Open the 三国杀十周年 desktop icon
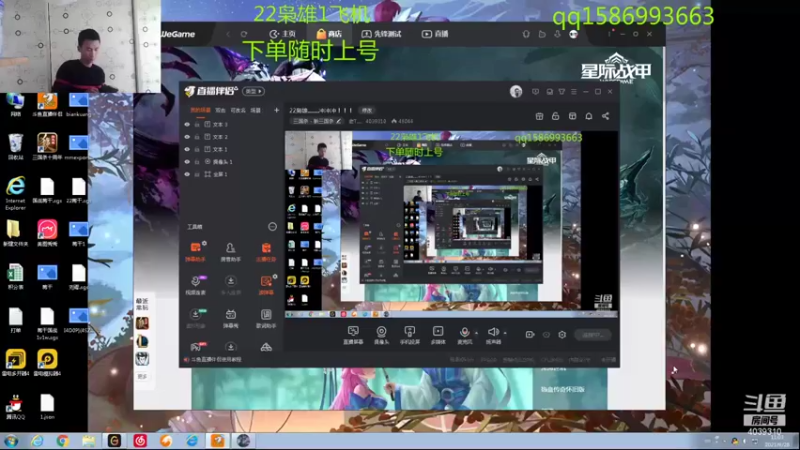The width and height of the screenshot is (800, 450). [x=47, y=146]
